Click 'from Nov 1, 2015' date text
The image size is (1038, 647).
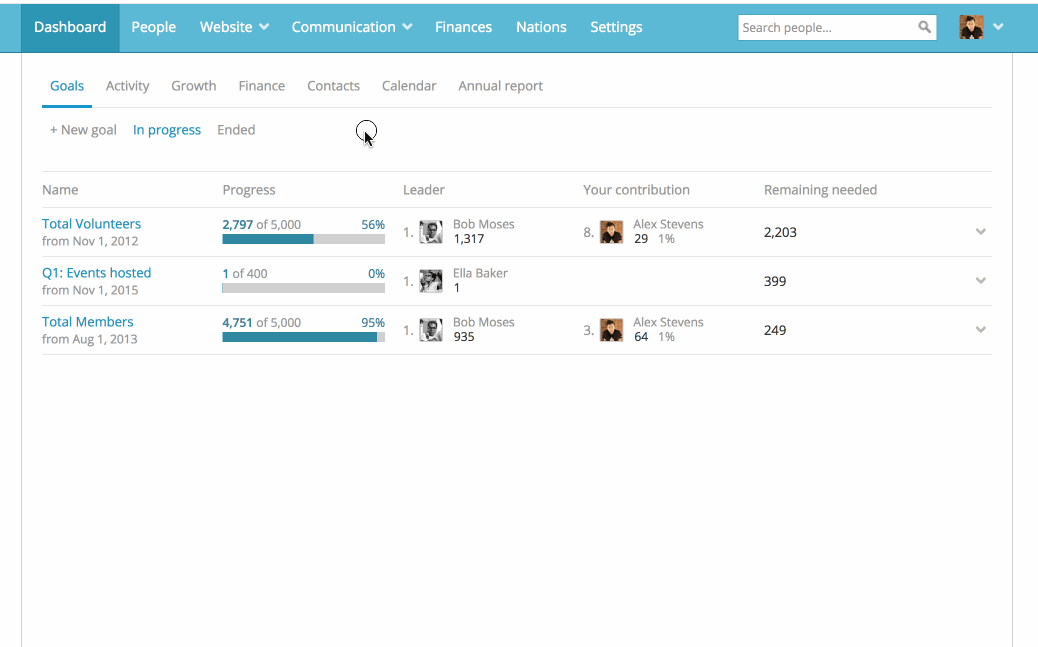click(90, 290)
